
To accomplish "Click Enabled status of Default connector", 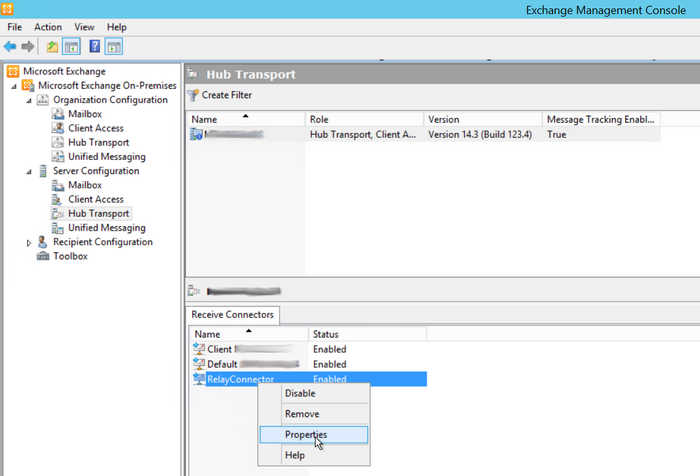I will [x=329, y=364].
